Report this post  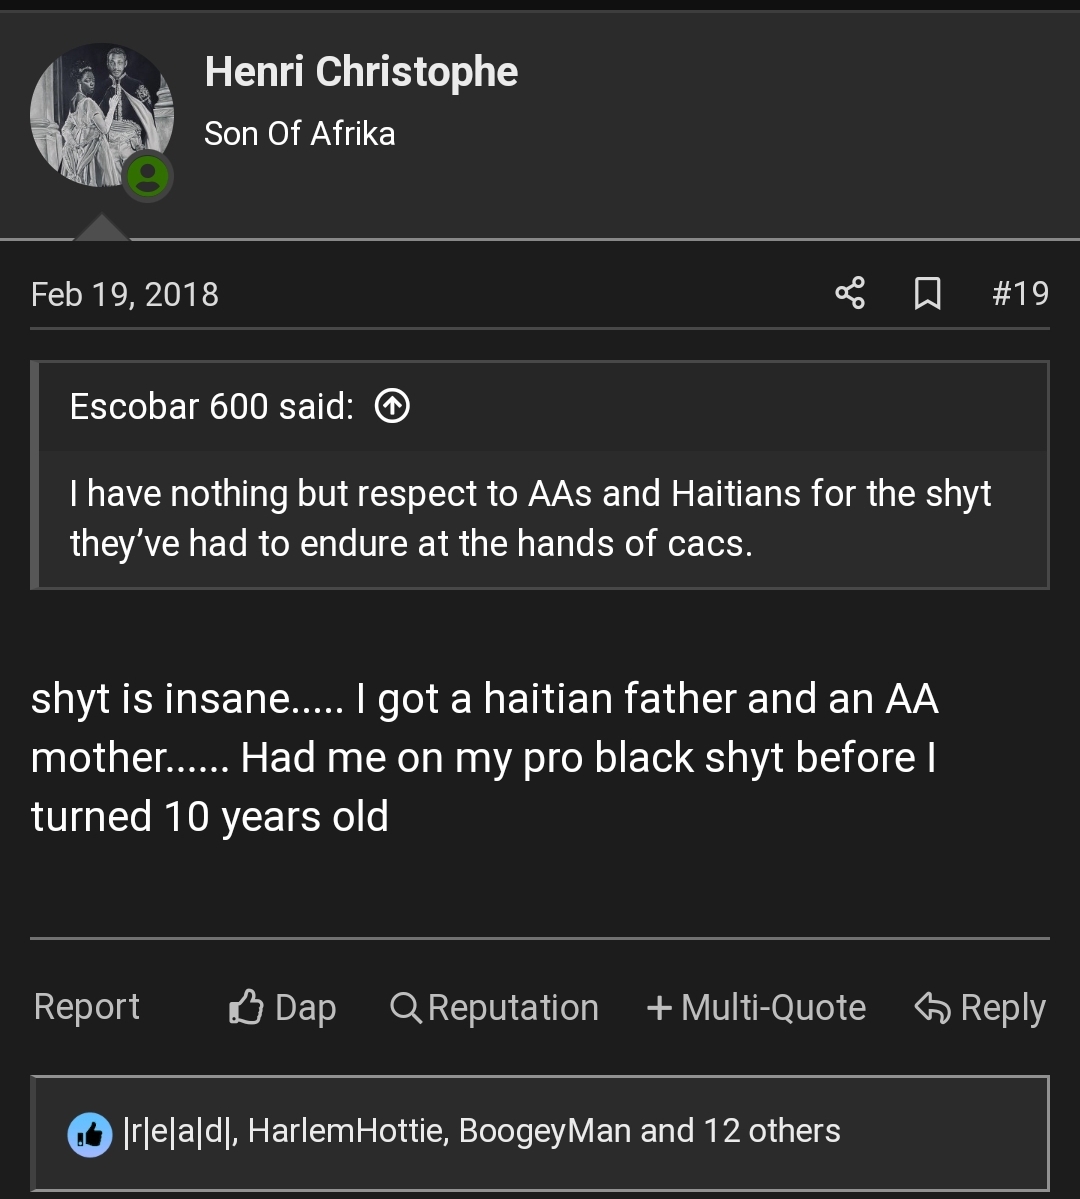87,1006
